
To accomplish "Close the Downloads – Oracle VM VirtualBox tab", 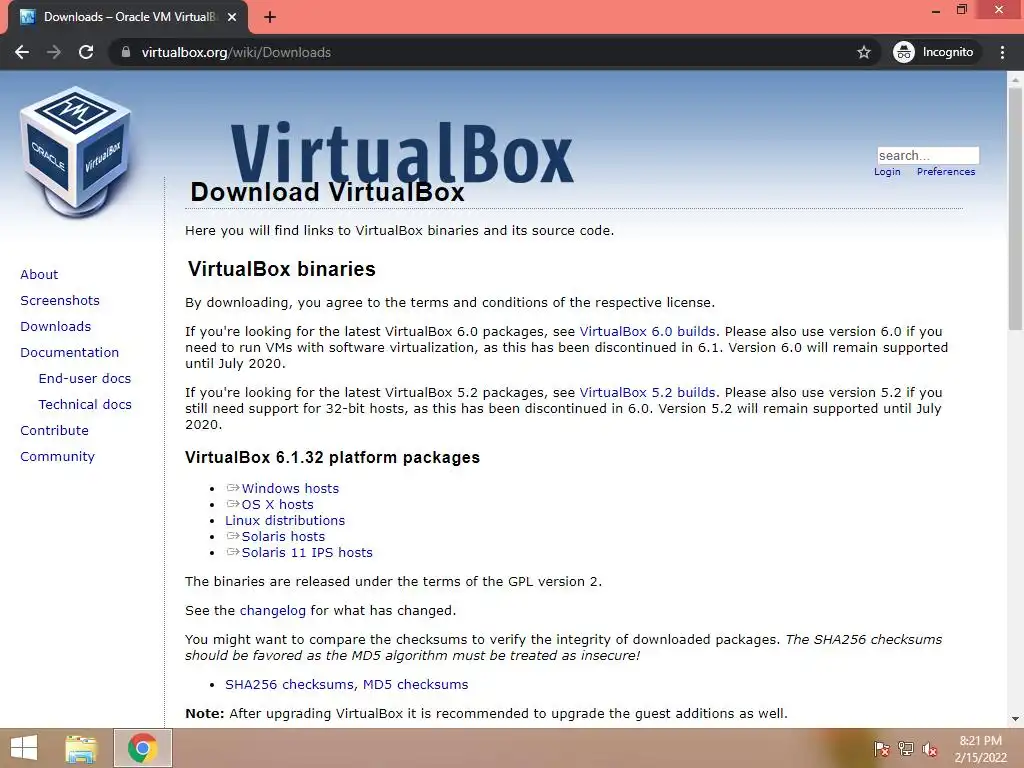I will click(232, 17).
